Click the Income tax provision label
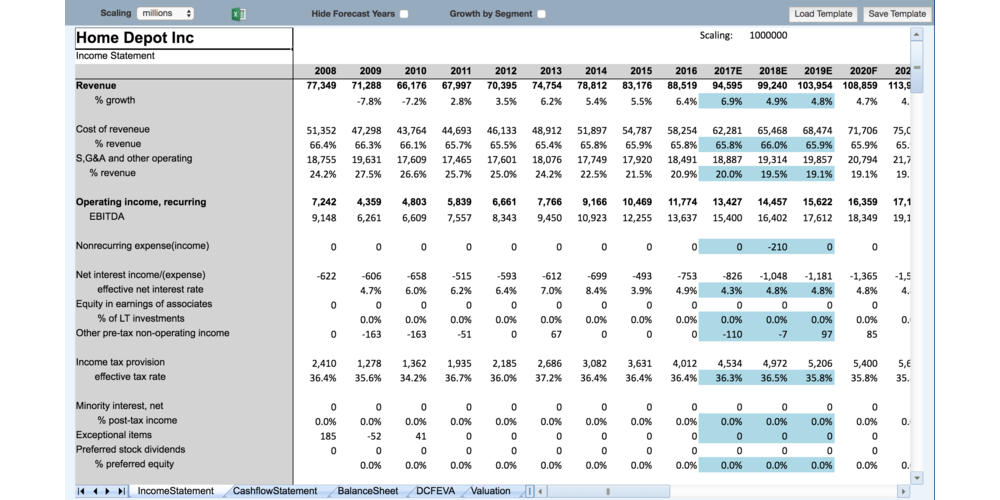Image resolution: width=1000 pixels, height=500 pixels. tap(121, 362)
